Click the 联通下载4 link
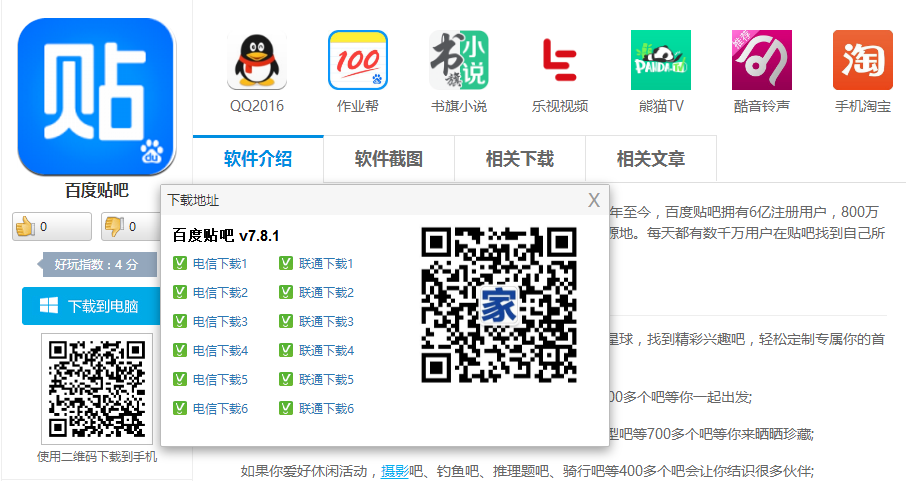 click(326, 351)
